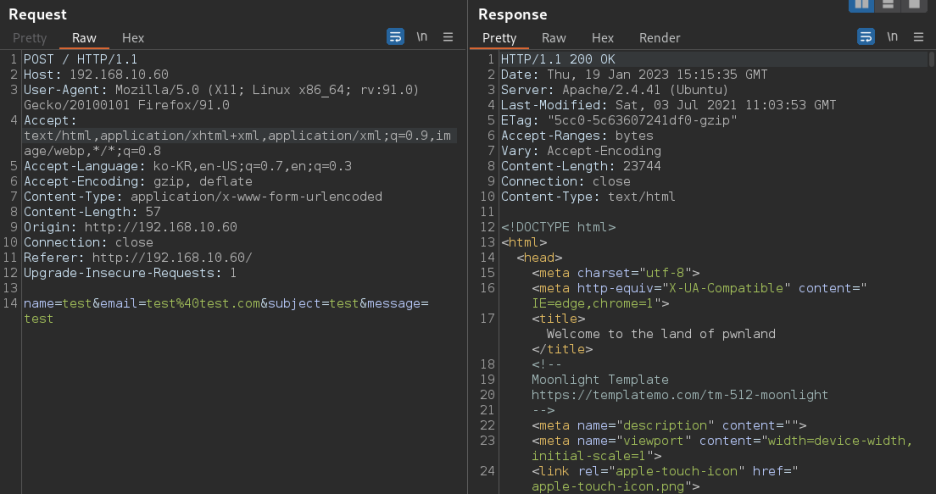Click 'Last-Modified: Sat, 03 Jul 2021' header
The width and height of the screenshot is (936, 494).
point(669,105)
